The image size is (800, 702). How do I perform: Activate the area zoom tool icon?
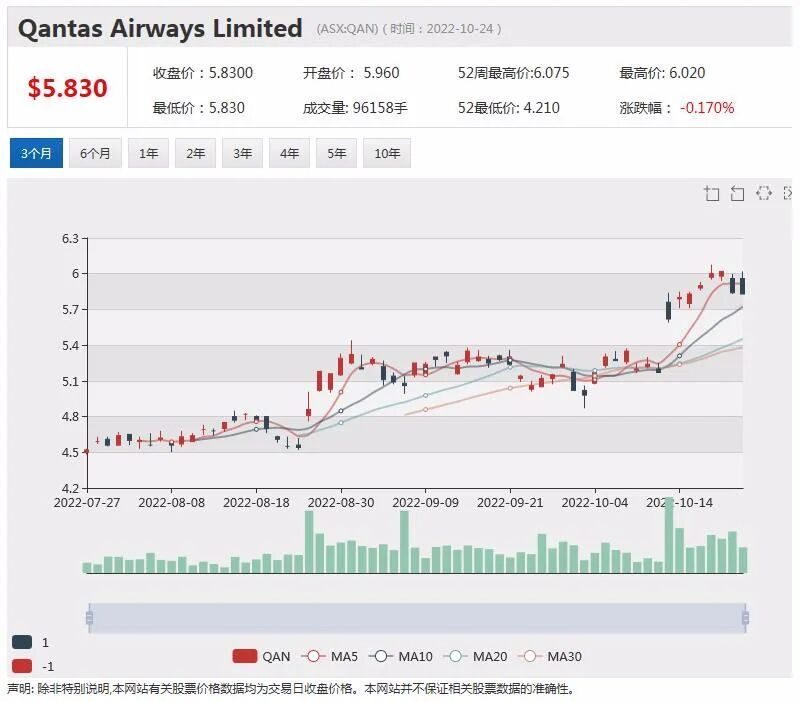click(x=712, y=194)
